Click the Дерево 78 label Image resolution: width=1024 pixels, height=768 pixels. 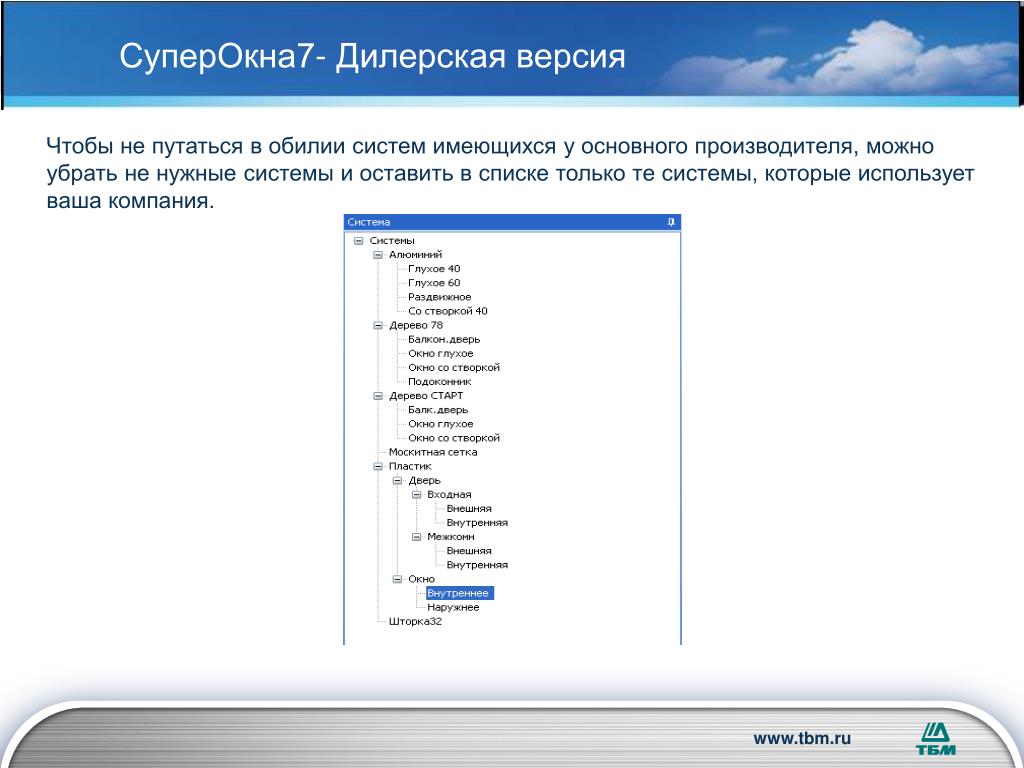tap(416, 325)
